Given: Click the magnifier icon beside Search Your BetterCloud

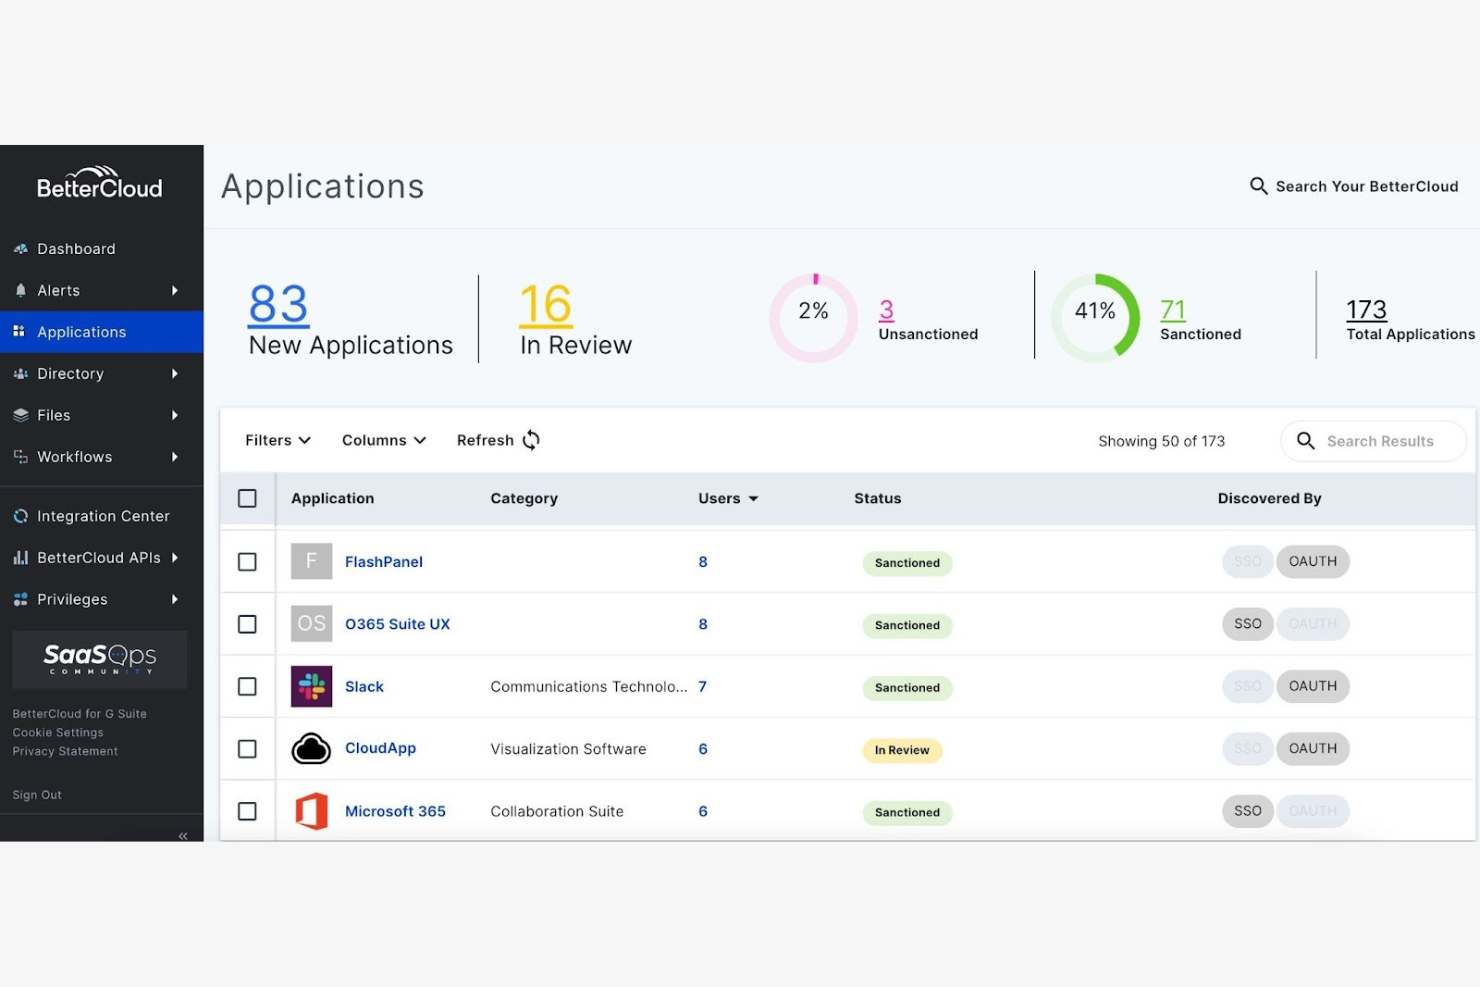Looking at the screenshot, I should pos(1259,186).
